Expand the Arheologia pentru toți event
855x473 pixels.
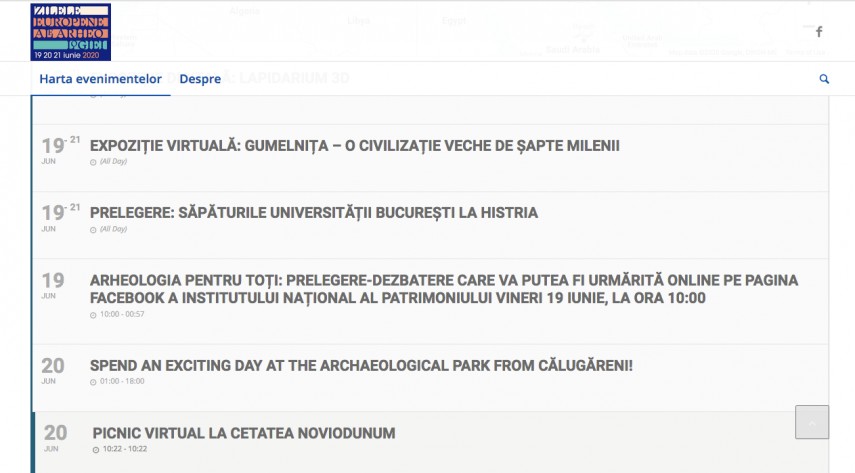coord(444,289)
